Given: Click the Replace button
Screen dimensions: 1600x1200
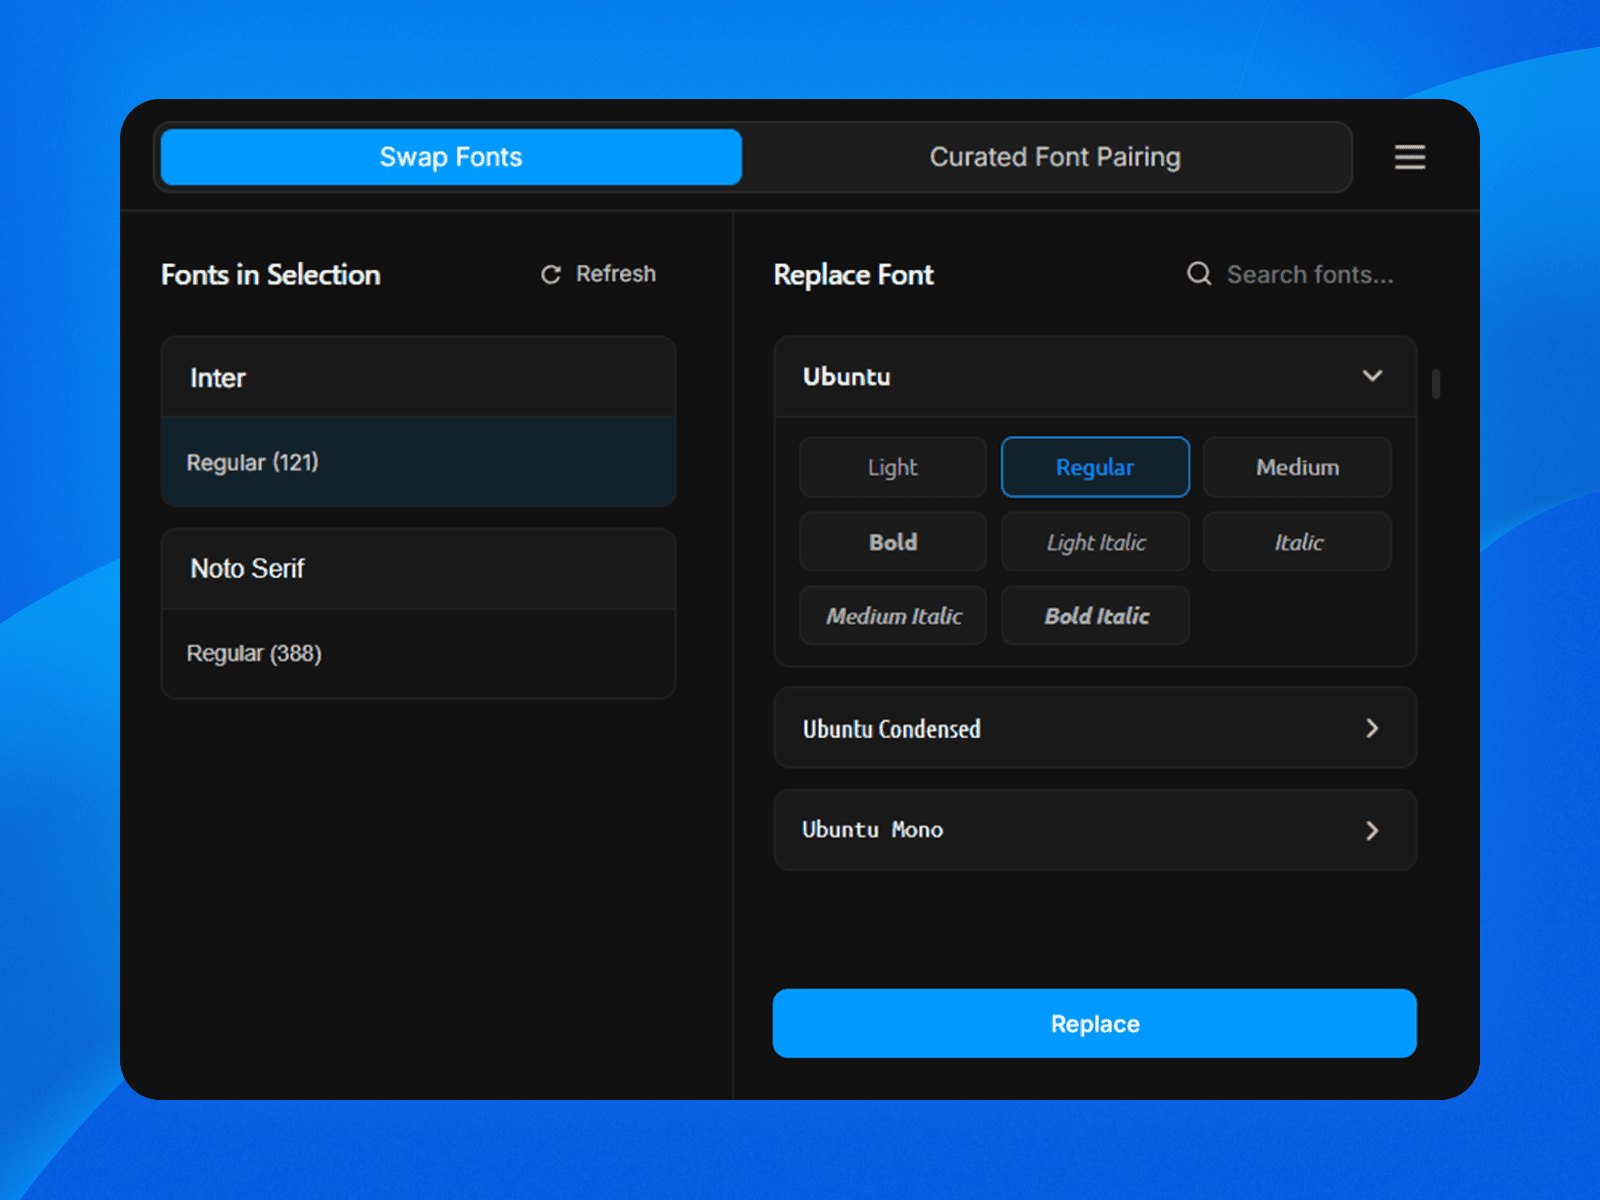Looking at the screenshot, I should (1094, 1023).
